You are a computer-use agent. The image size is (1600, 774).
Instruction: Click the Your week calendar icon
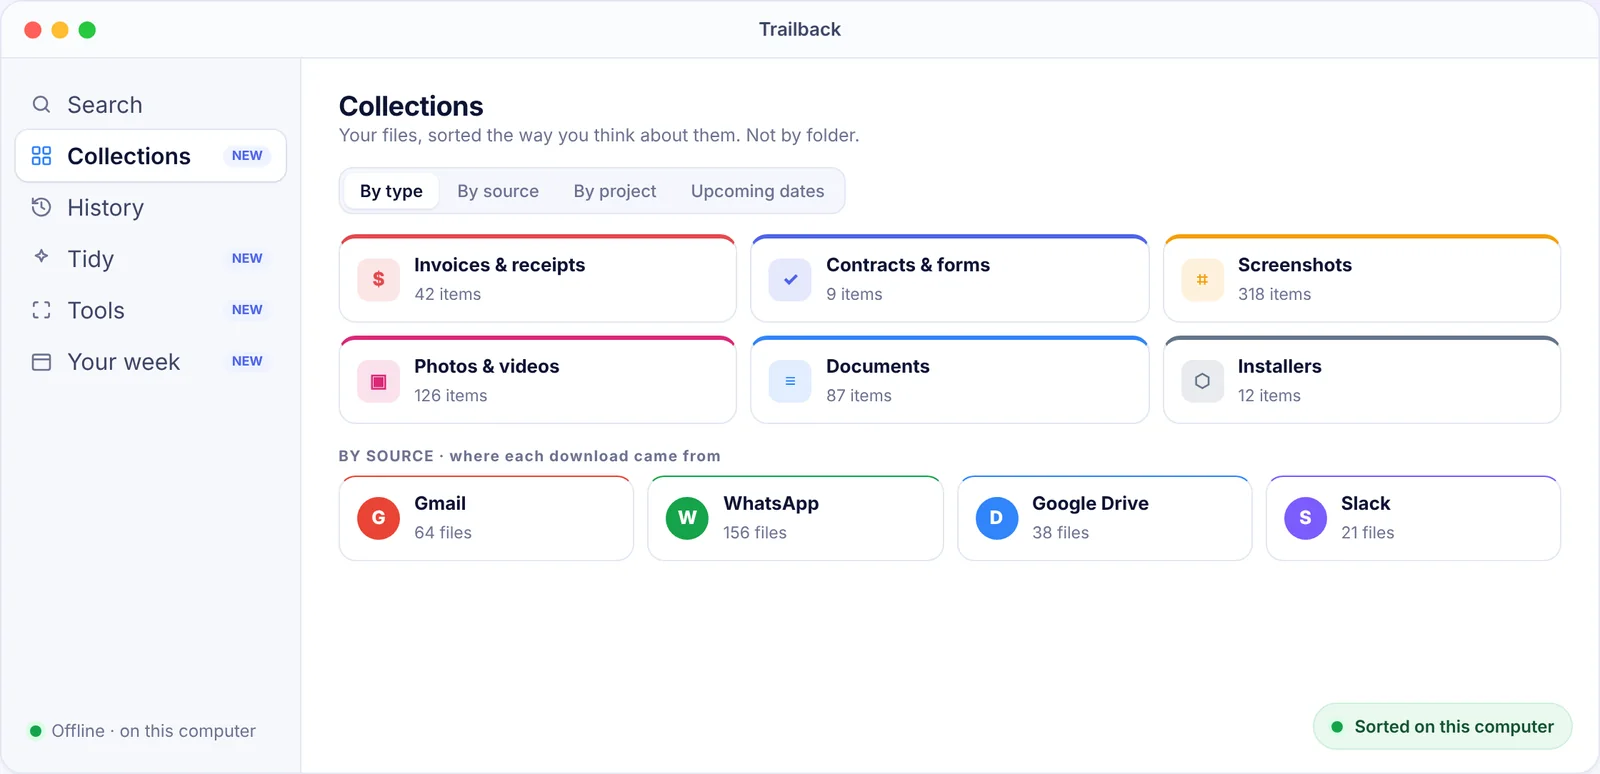[41, 362]
